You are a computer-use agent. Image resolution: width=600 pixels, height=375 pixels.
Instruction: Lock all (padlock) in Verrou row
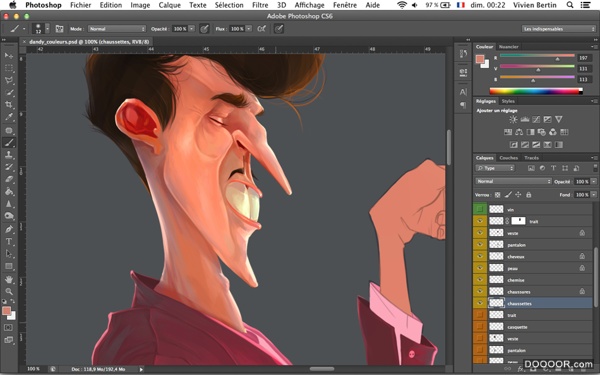pyautogui.click(x=528, y=195)
